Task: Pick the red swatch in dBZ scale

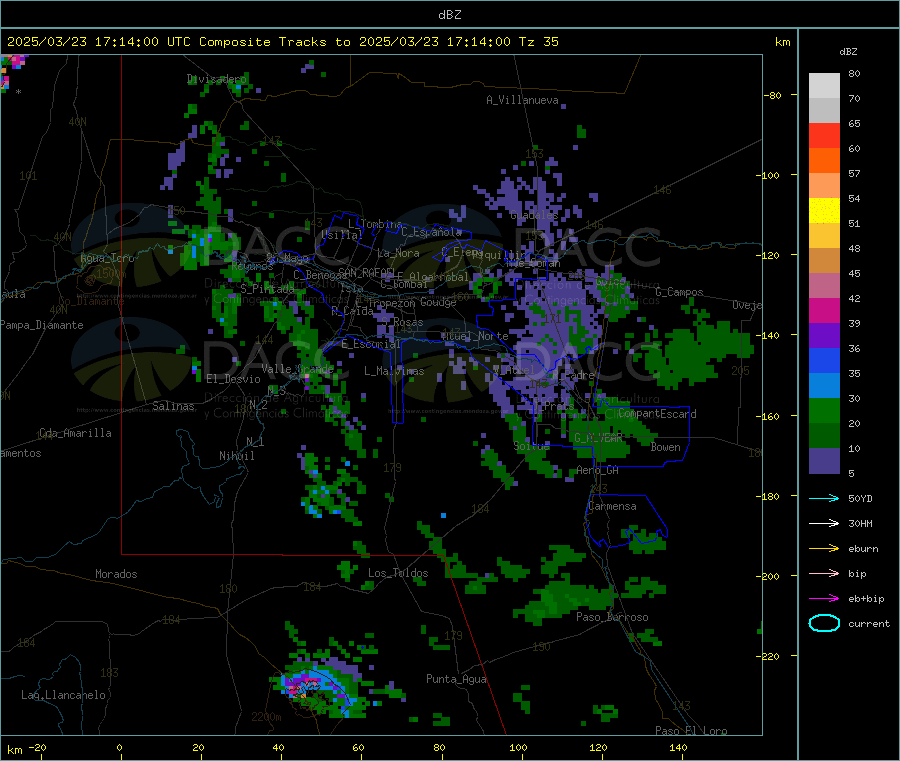Action: [824, 135]
